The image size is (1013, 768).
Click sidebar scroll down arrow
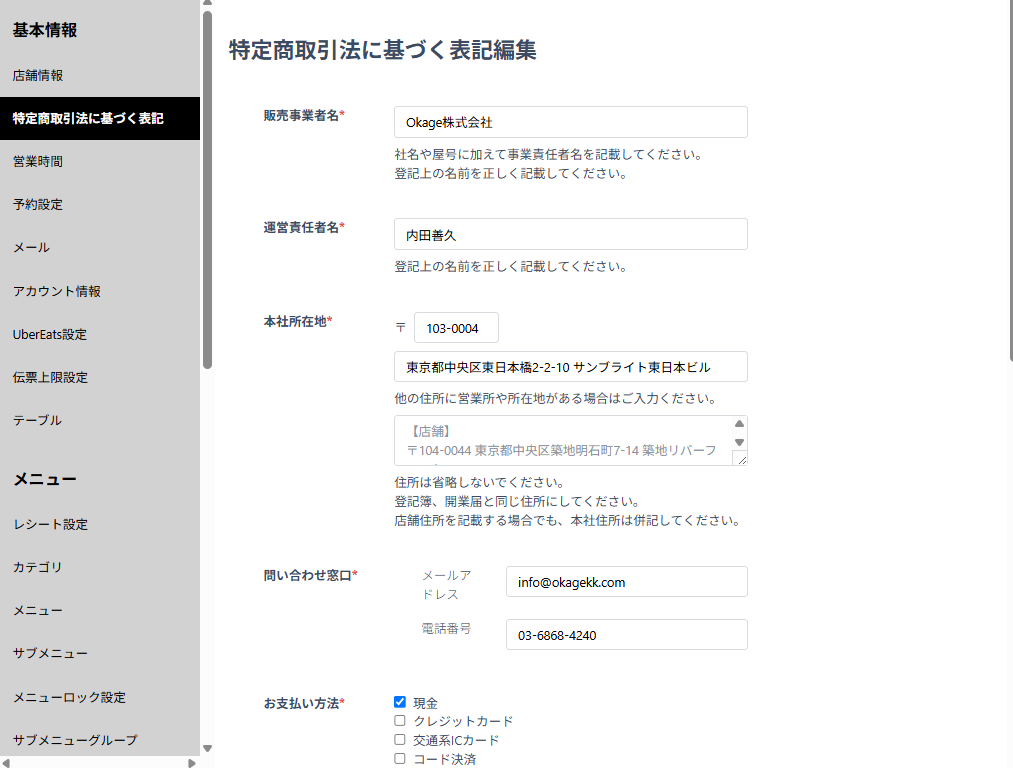pos(207,748)
